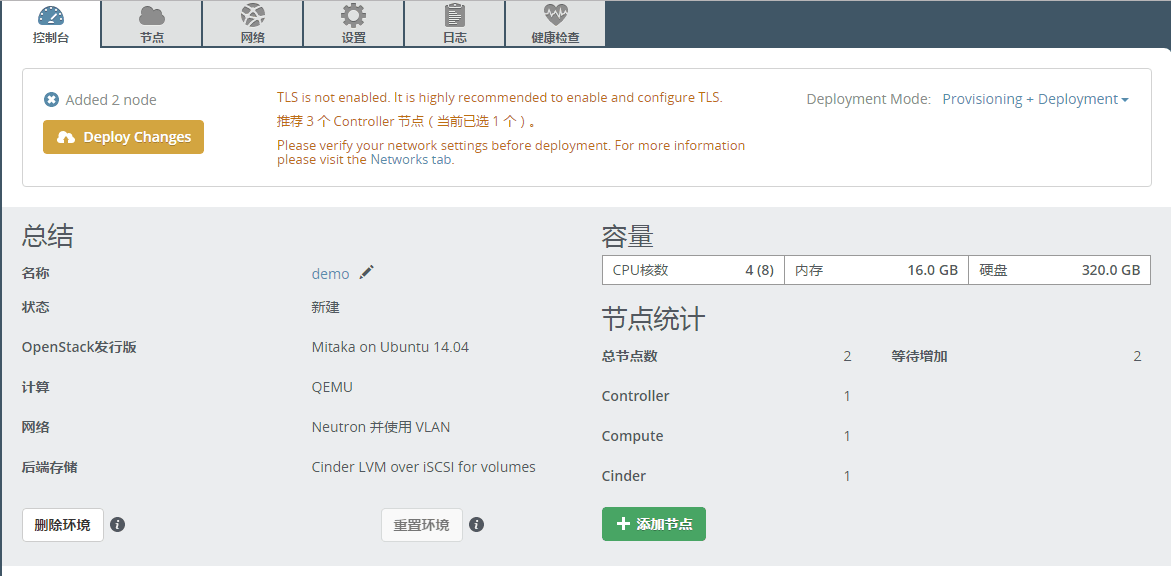Edit the environment name with pencil icon
The height and width of the screenshot is (576, 1171).
pyautogui.click(x=366, y=273)
